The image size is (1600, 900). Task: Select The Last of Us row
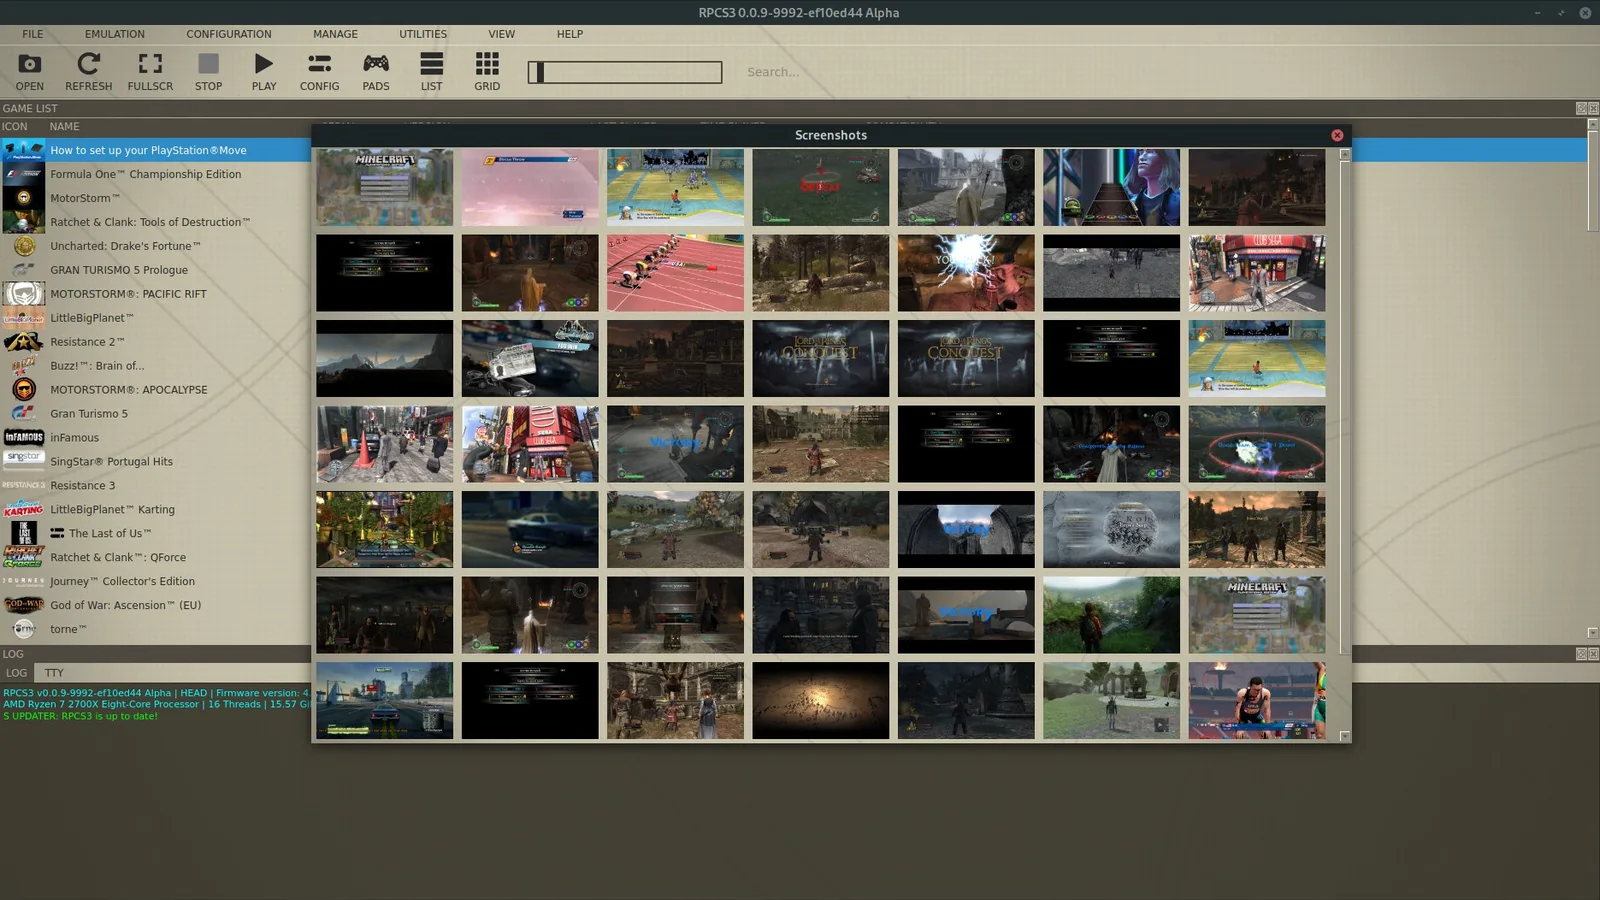(x=155, y=534)
